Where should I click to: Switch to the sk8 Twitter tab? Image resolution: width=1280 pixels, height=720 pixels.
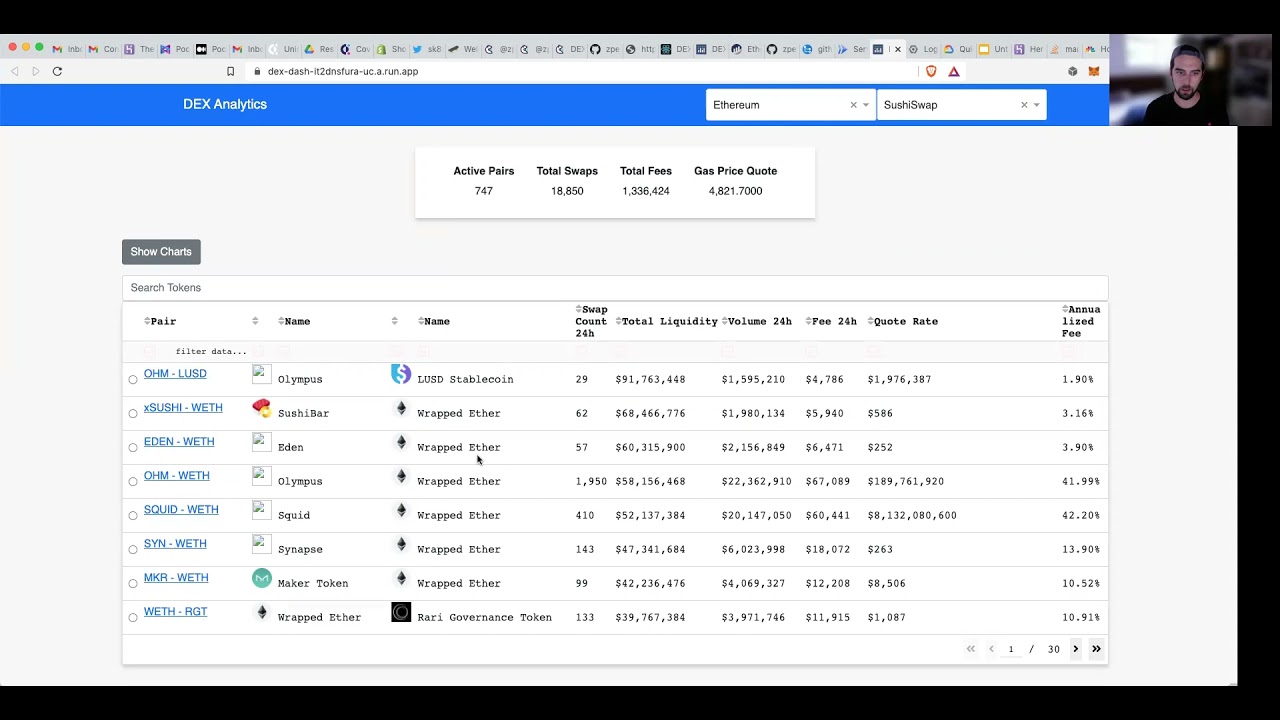coord(427,49)
